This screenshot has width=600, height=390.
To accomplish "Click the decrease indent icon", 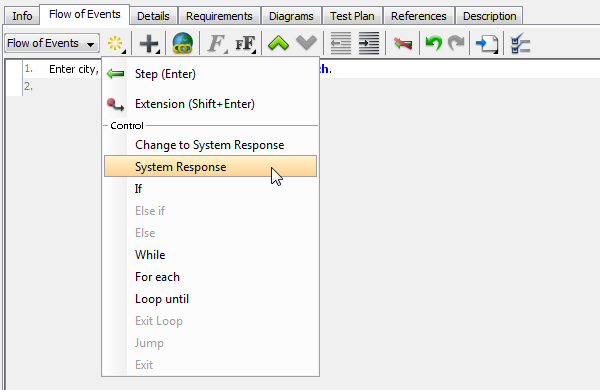I will click(340, 43).
